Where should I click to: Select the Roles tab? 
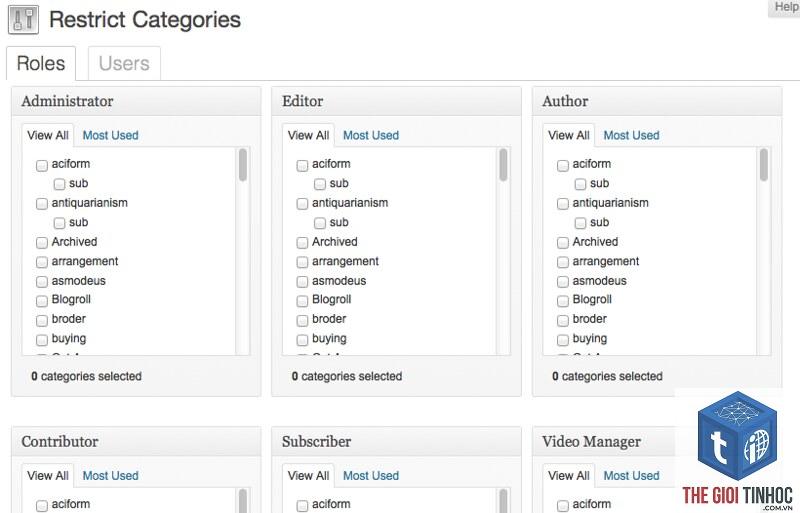[x=41, y=63]
